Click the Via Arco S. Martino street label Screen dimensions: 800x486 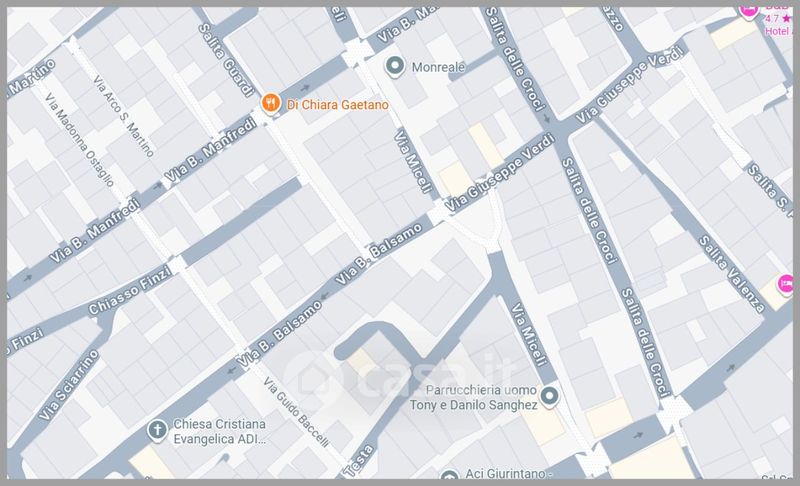(123, 116)
